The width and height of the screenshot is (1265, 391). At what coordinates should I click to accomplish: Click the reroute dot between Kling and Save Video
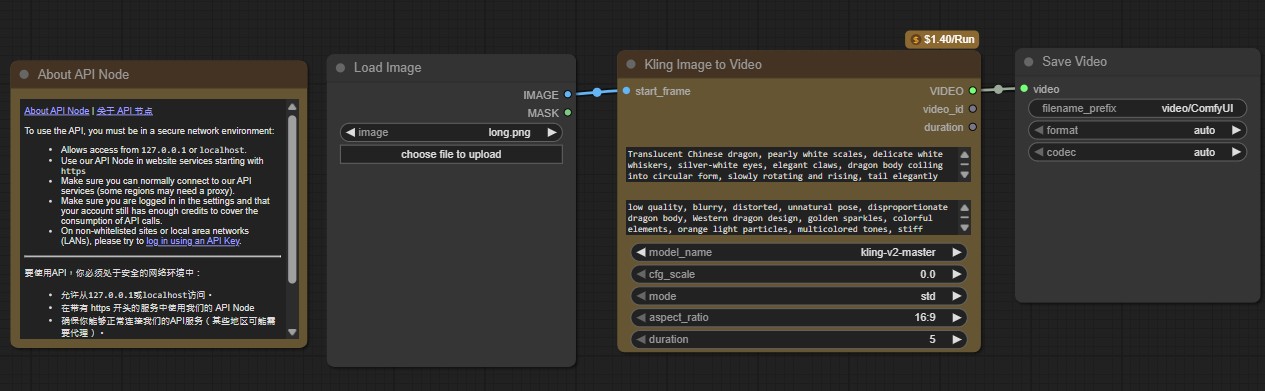pyautogui.click(x=998, y=90)
